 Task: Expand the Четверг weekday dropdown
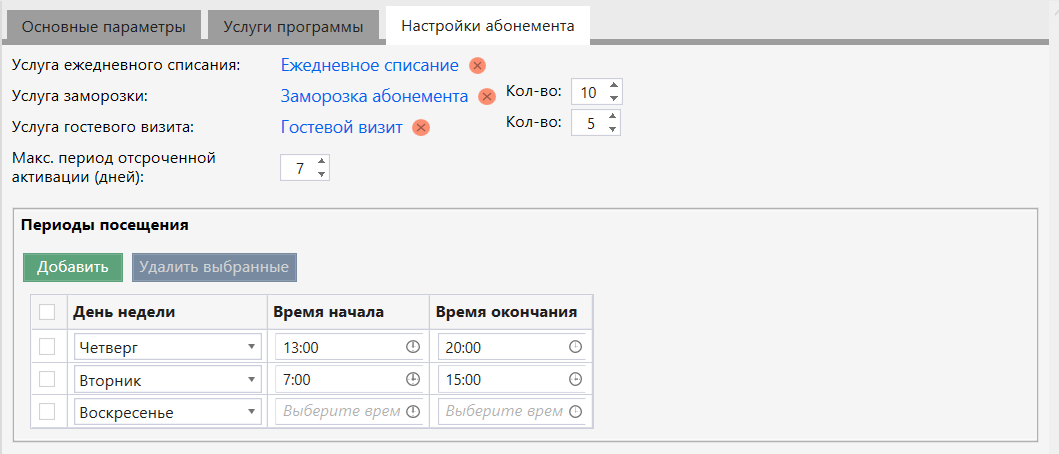coord(250,348)
